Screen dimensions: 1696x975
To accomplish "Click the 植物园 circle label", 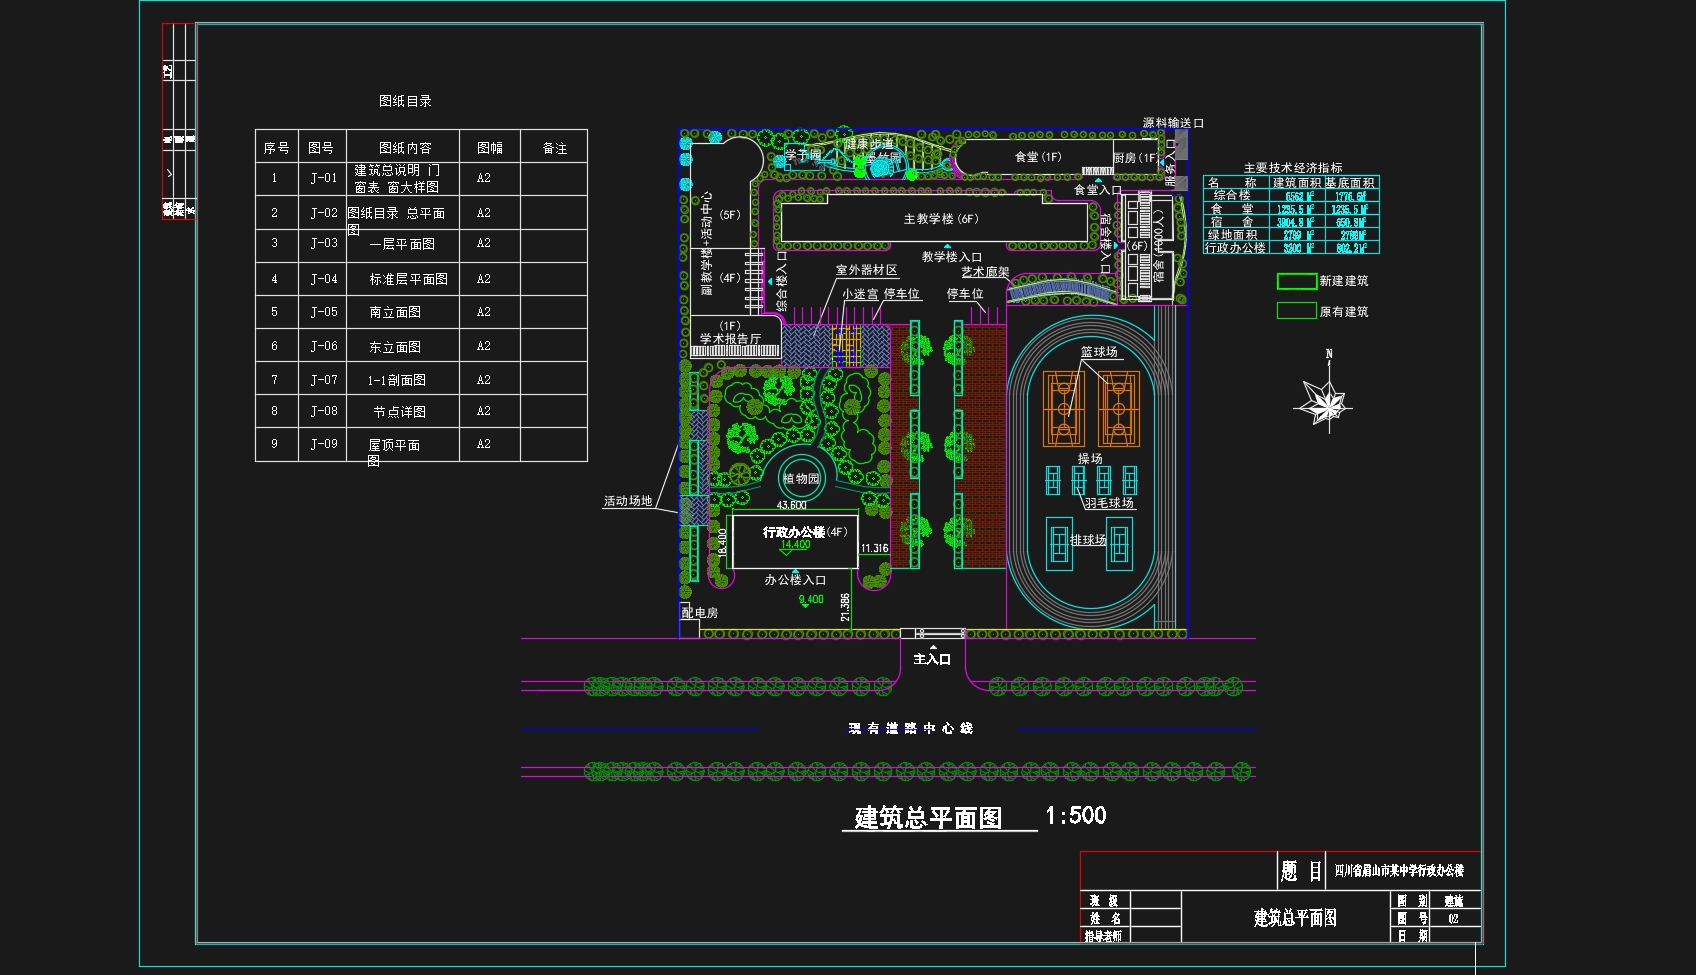I will (800, 479).
